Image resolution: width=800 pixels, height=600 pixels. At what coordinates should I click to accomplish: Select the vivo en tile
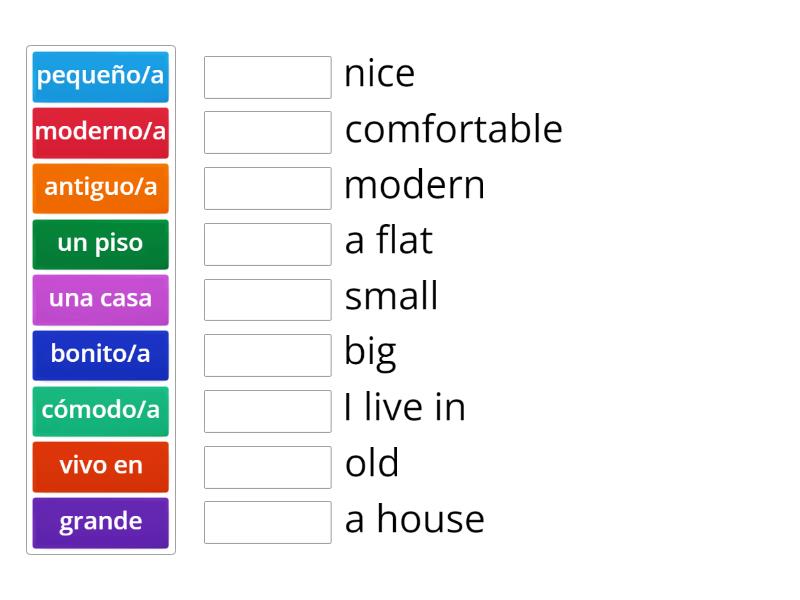click(x=100, y=466)
